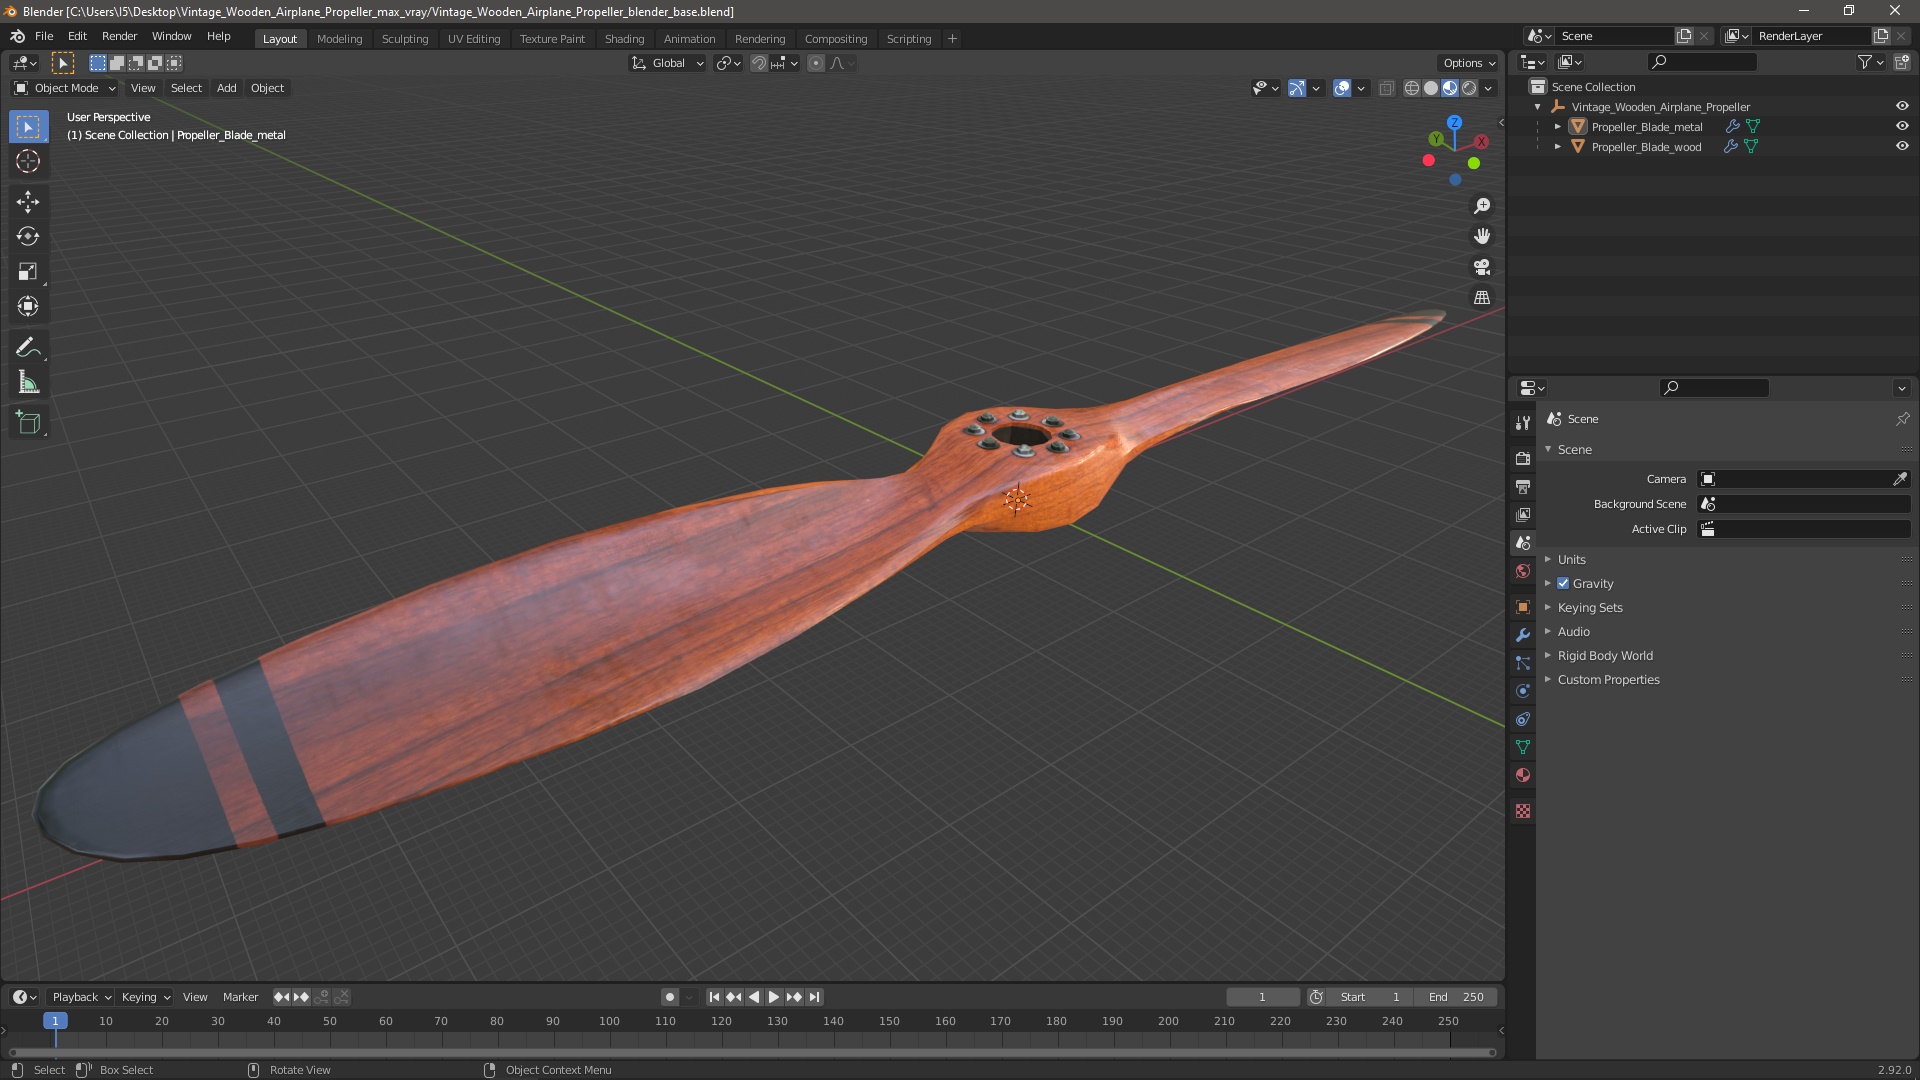The image size is (1920, 1080).
Task: Open the Object Constraints properties tab
Action: pyautogui.click(x=1522, y=719)
